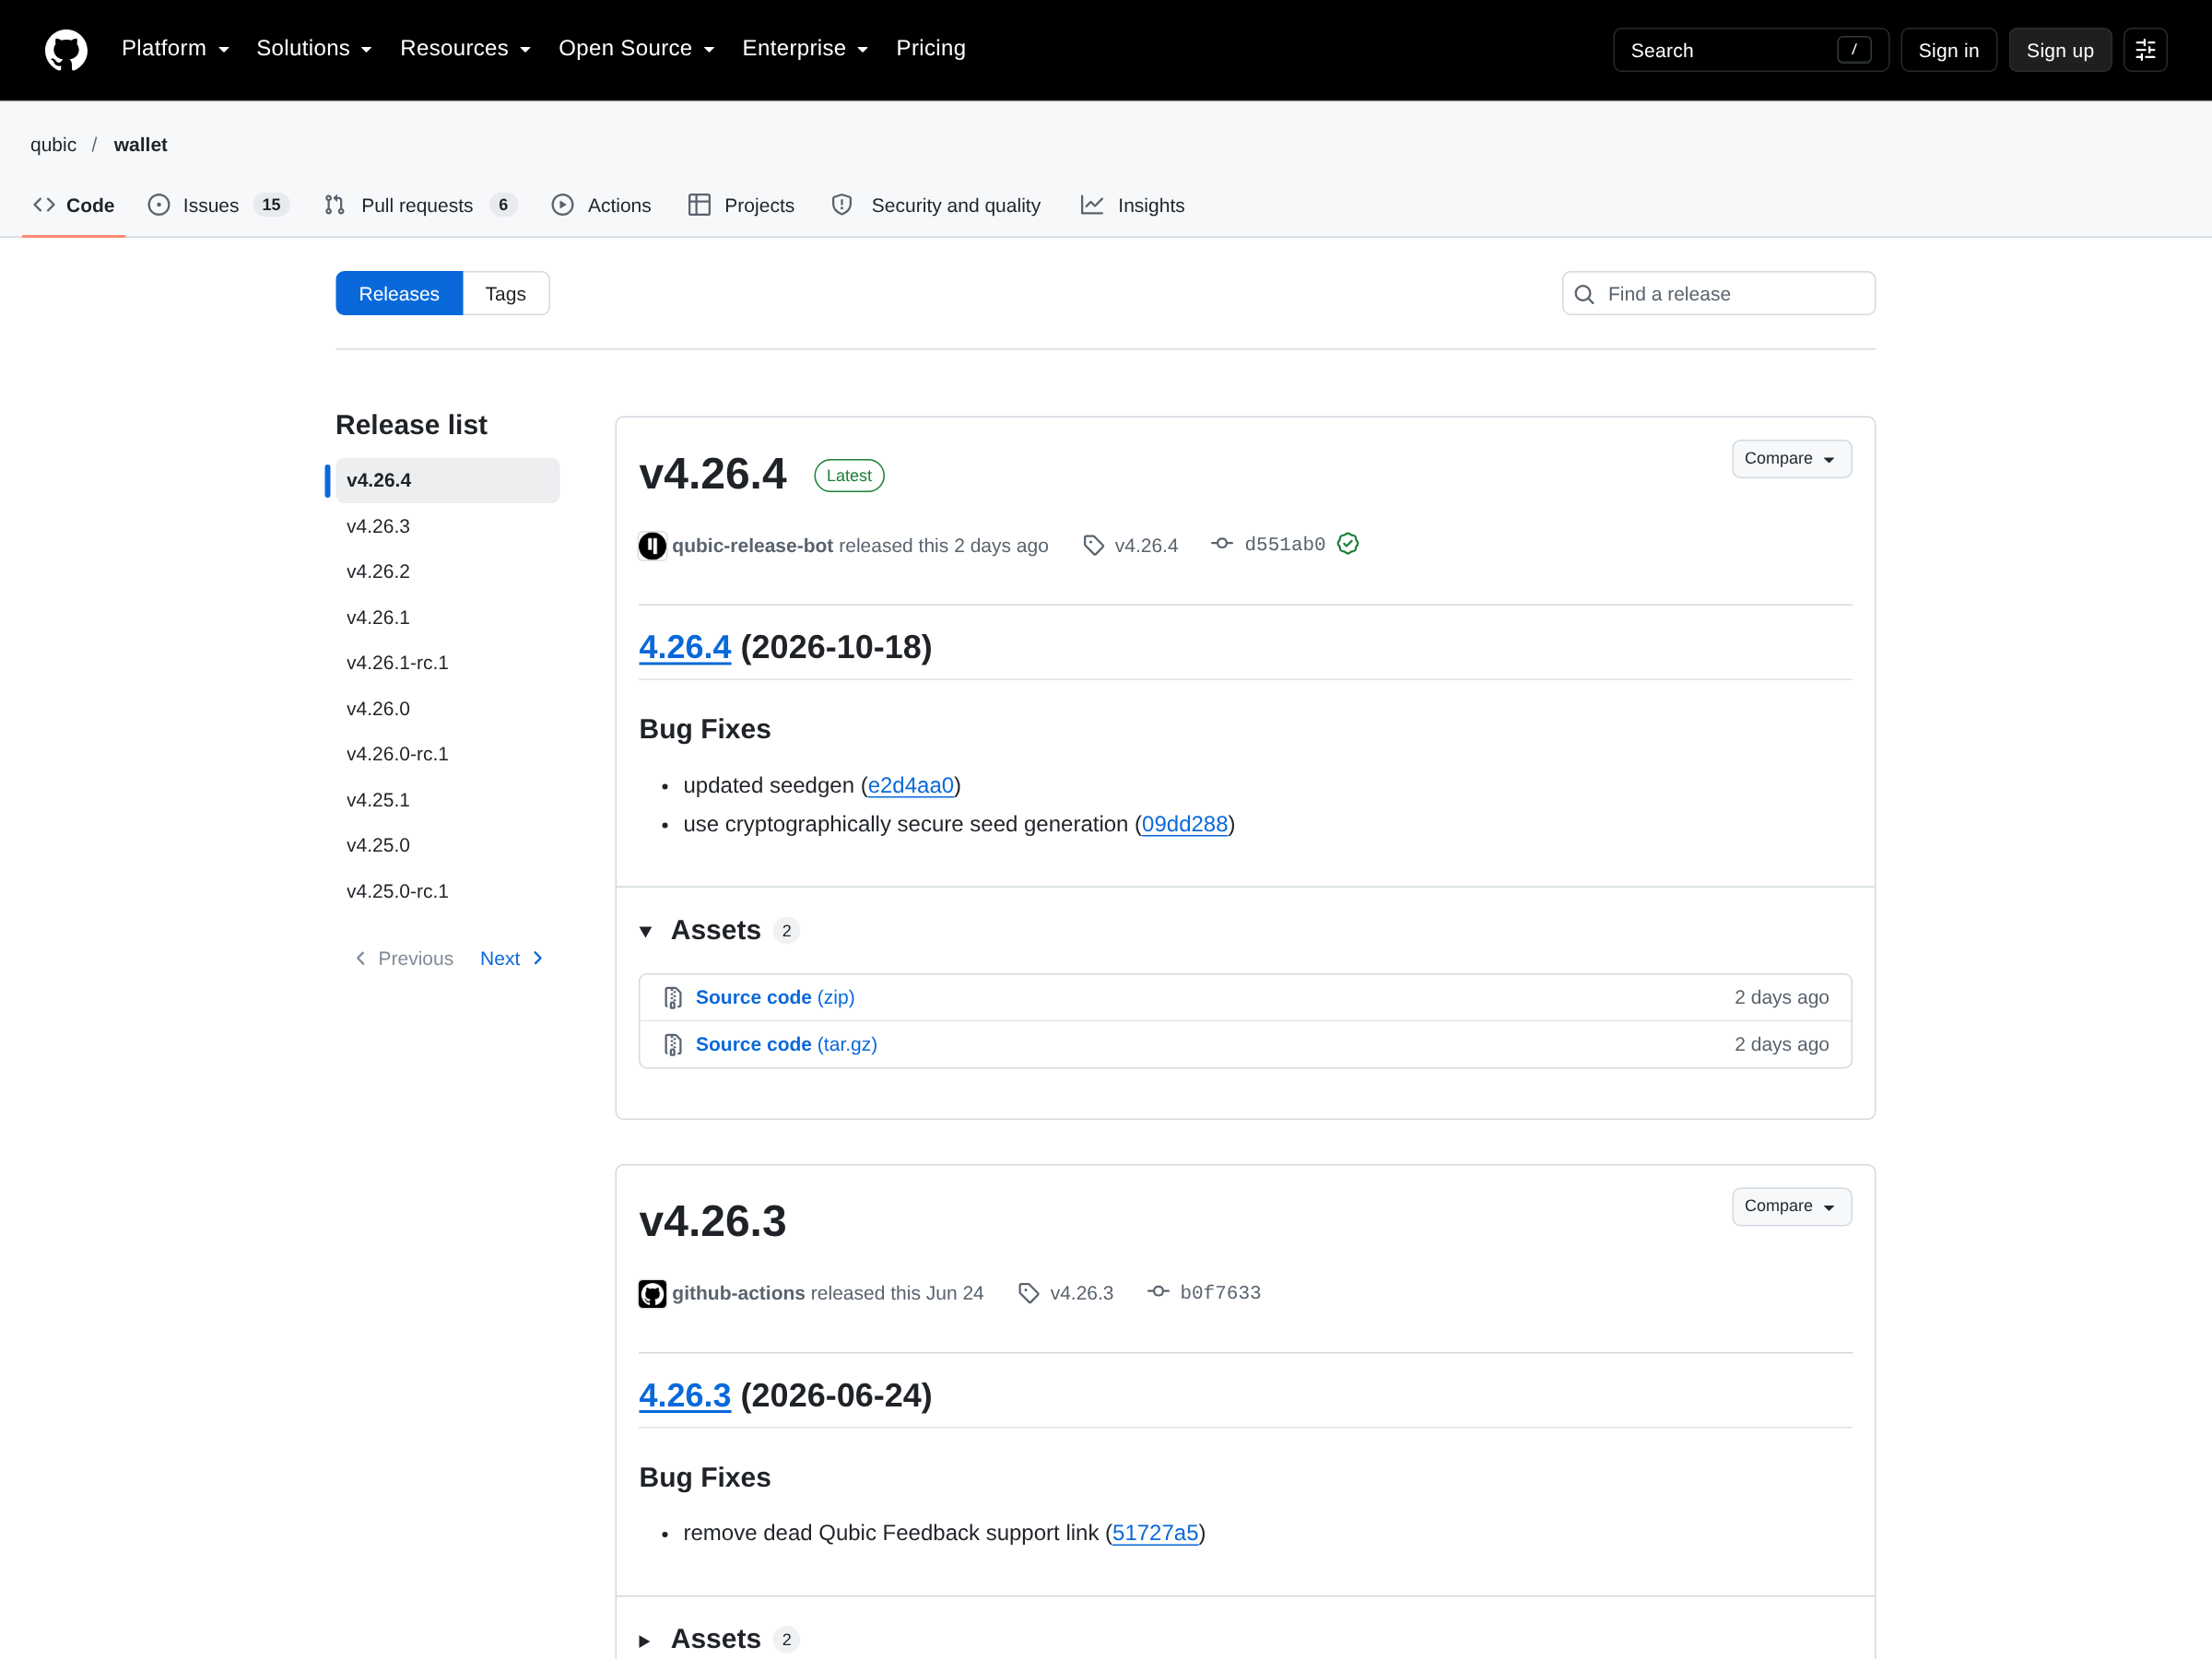
Task: Go to Next page of release list
Action: click(512, 958)
